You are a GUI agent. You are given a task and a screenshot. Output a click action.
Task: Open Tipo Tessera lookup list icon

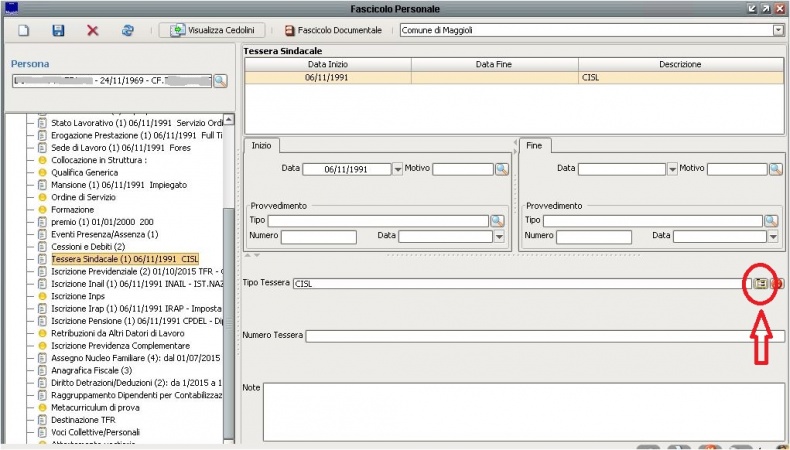(761, 284)
